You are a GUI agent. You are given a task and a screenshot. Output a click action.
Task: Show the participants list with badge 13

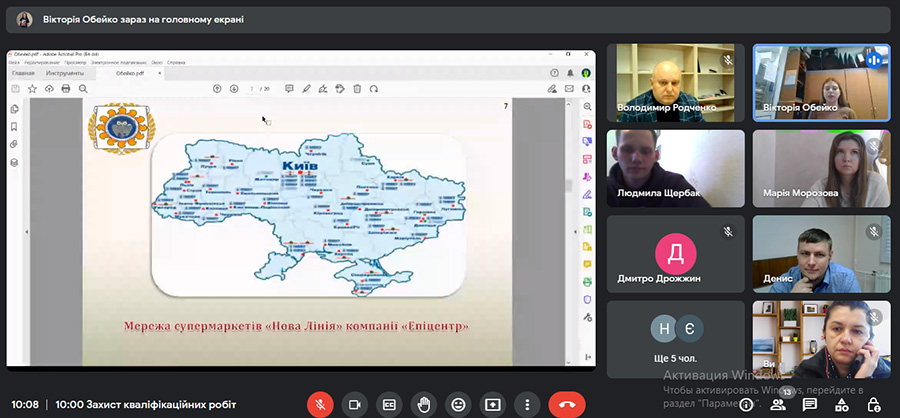coord(778,404)
